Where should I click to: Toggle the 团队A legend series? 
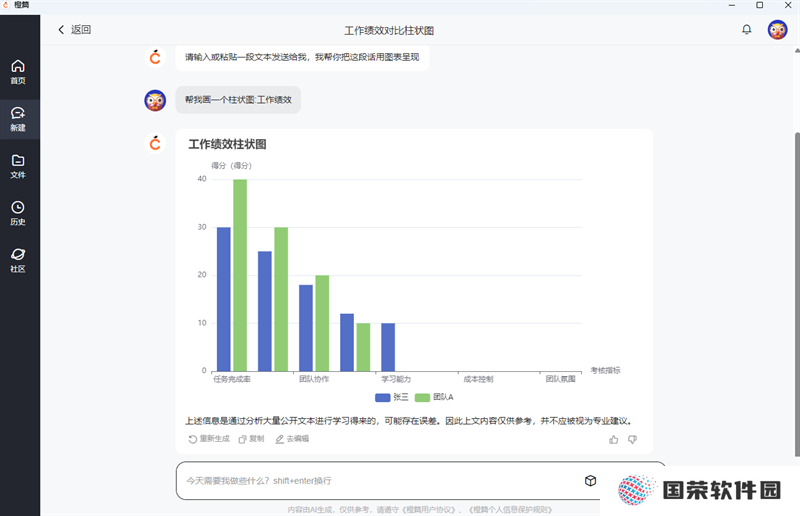click(434, 397)
